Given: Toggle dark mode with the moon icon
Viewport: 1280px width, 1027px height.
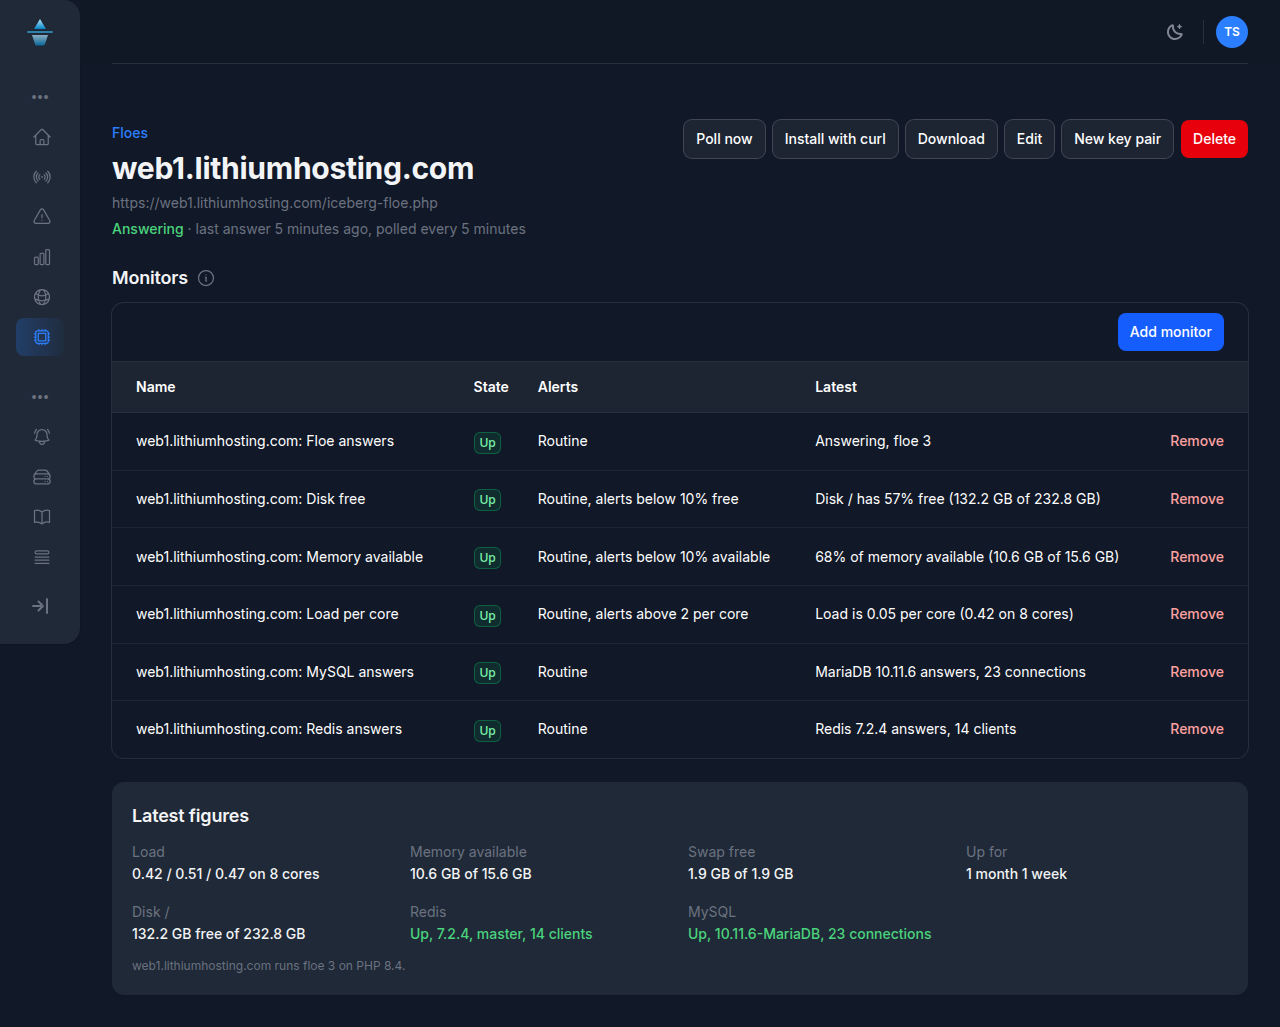Looking at the screenshot, I should [x=1175, y=32].
